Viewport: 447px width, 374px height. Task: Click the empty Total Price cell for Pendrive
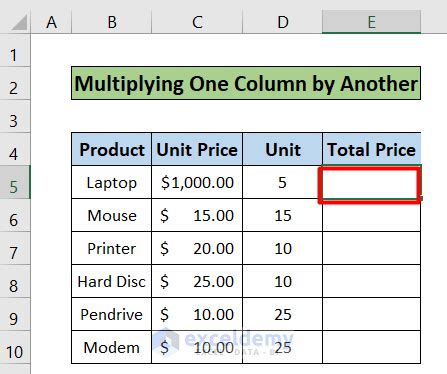[x=372, y=314]
